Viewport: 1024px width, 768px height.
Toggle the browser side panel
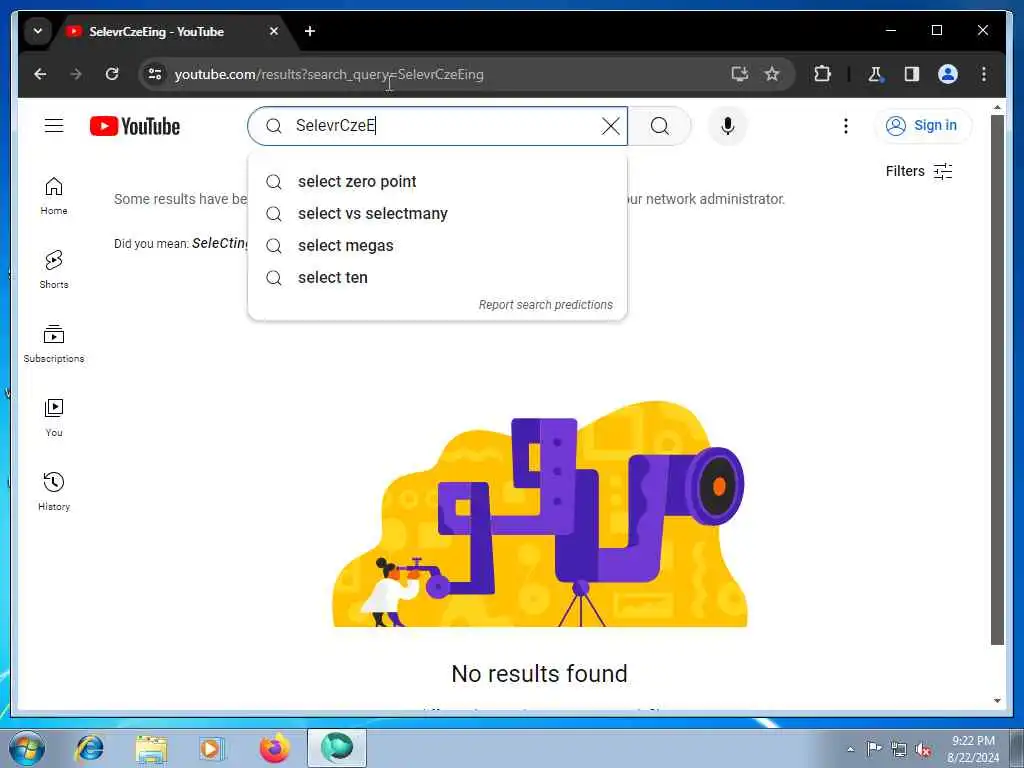point(912,74)
